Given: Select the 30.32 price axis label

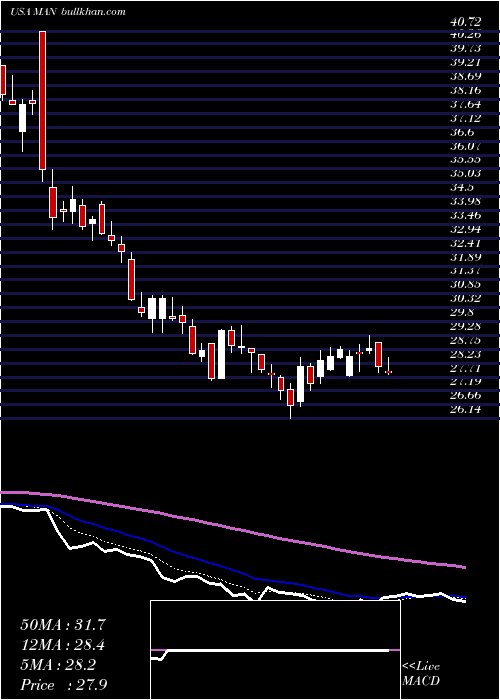Looking at the screenshot, I should point(466,299).
